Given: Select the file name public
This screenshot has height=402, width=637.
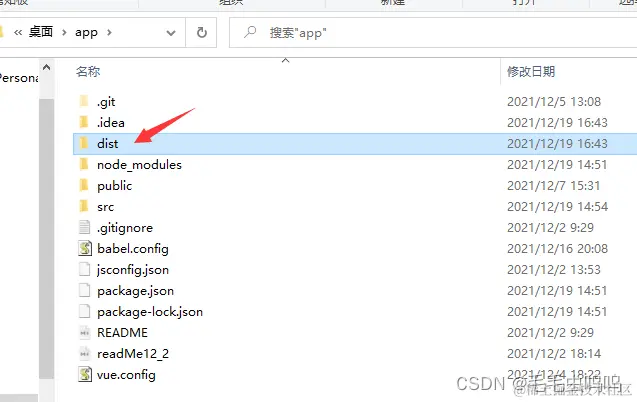Looking at the screenshot, I should point(115,186).
